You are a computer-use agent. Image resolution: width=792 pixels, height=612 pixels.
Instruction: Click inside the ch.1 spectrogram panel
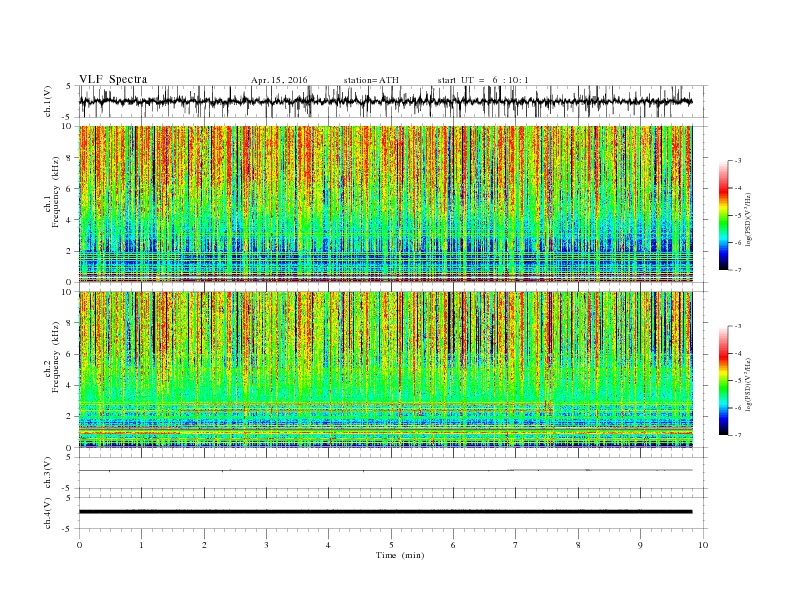(x=385, y=204)
